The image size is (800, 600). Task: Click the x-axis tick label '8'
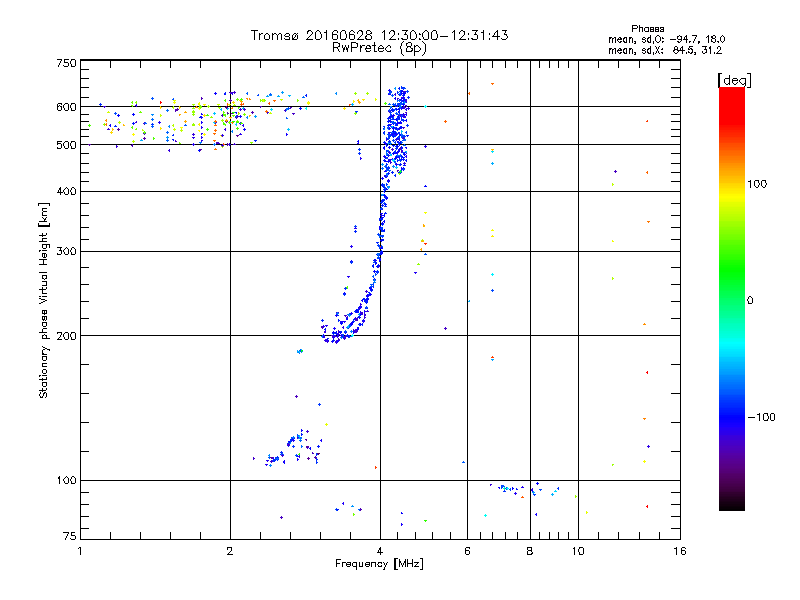tap(530, 551)
